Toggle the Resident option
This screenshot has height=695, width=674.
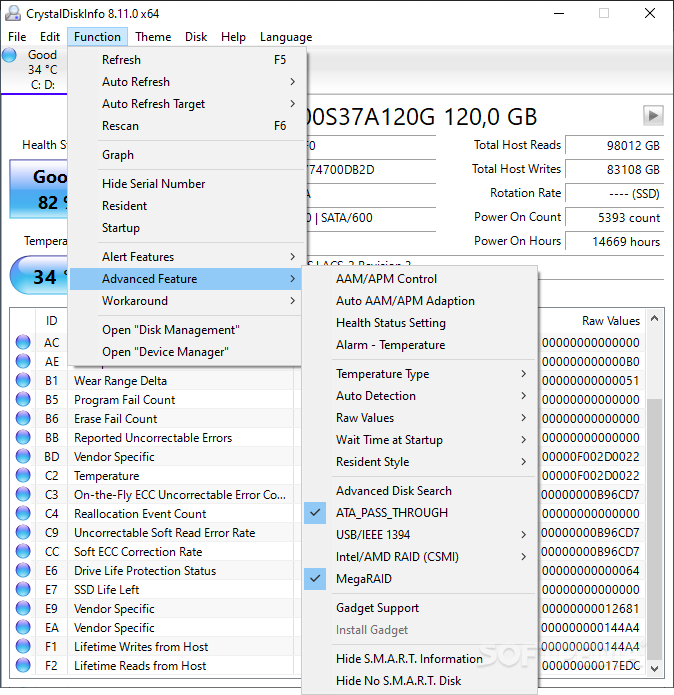click(x=186, y=206)
